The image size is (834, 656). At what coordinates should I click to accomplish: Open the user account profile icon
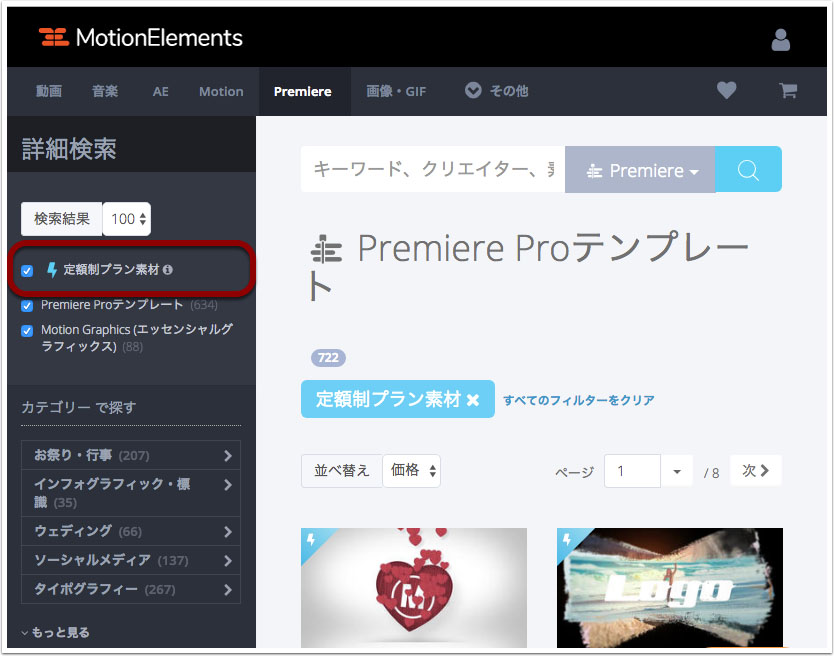(780, 39)
